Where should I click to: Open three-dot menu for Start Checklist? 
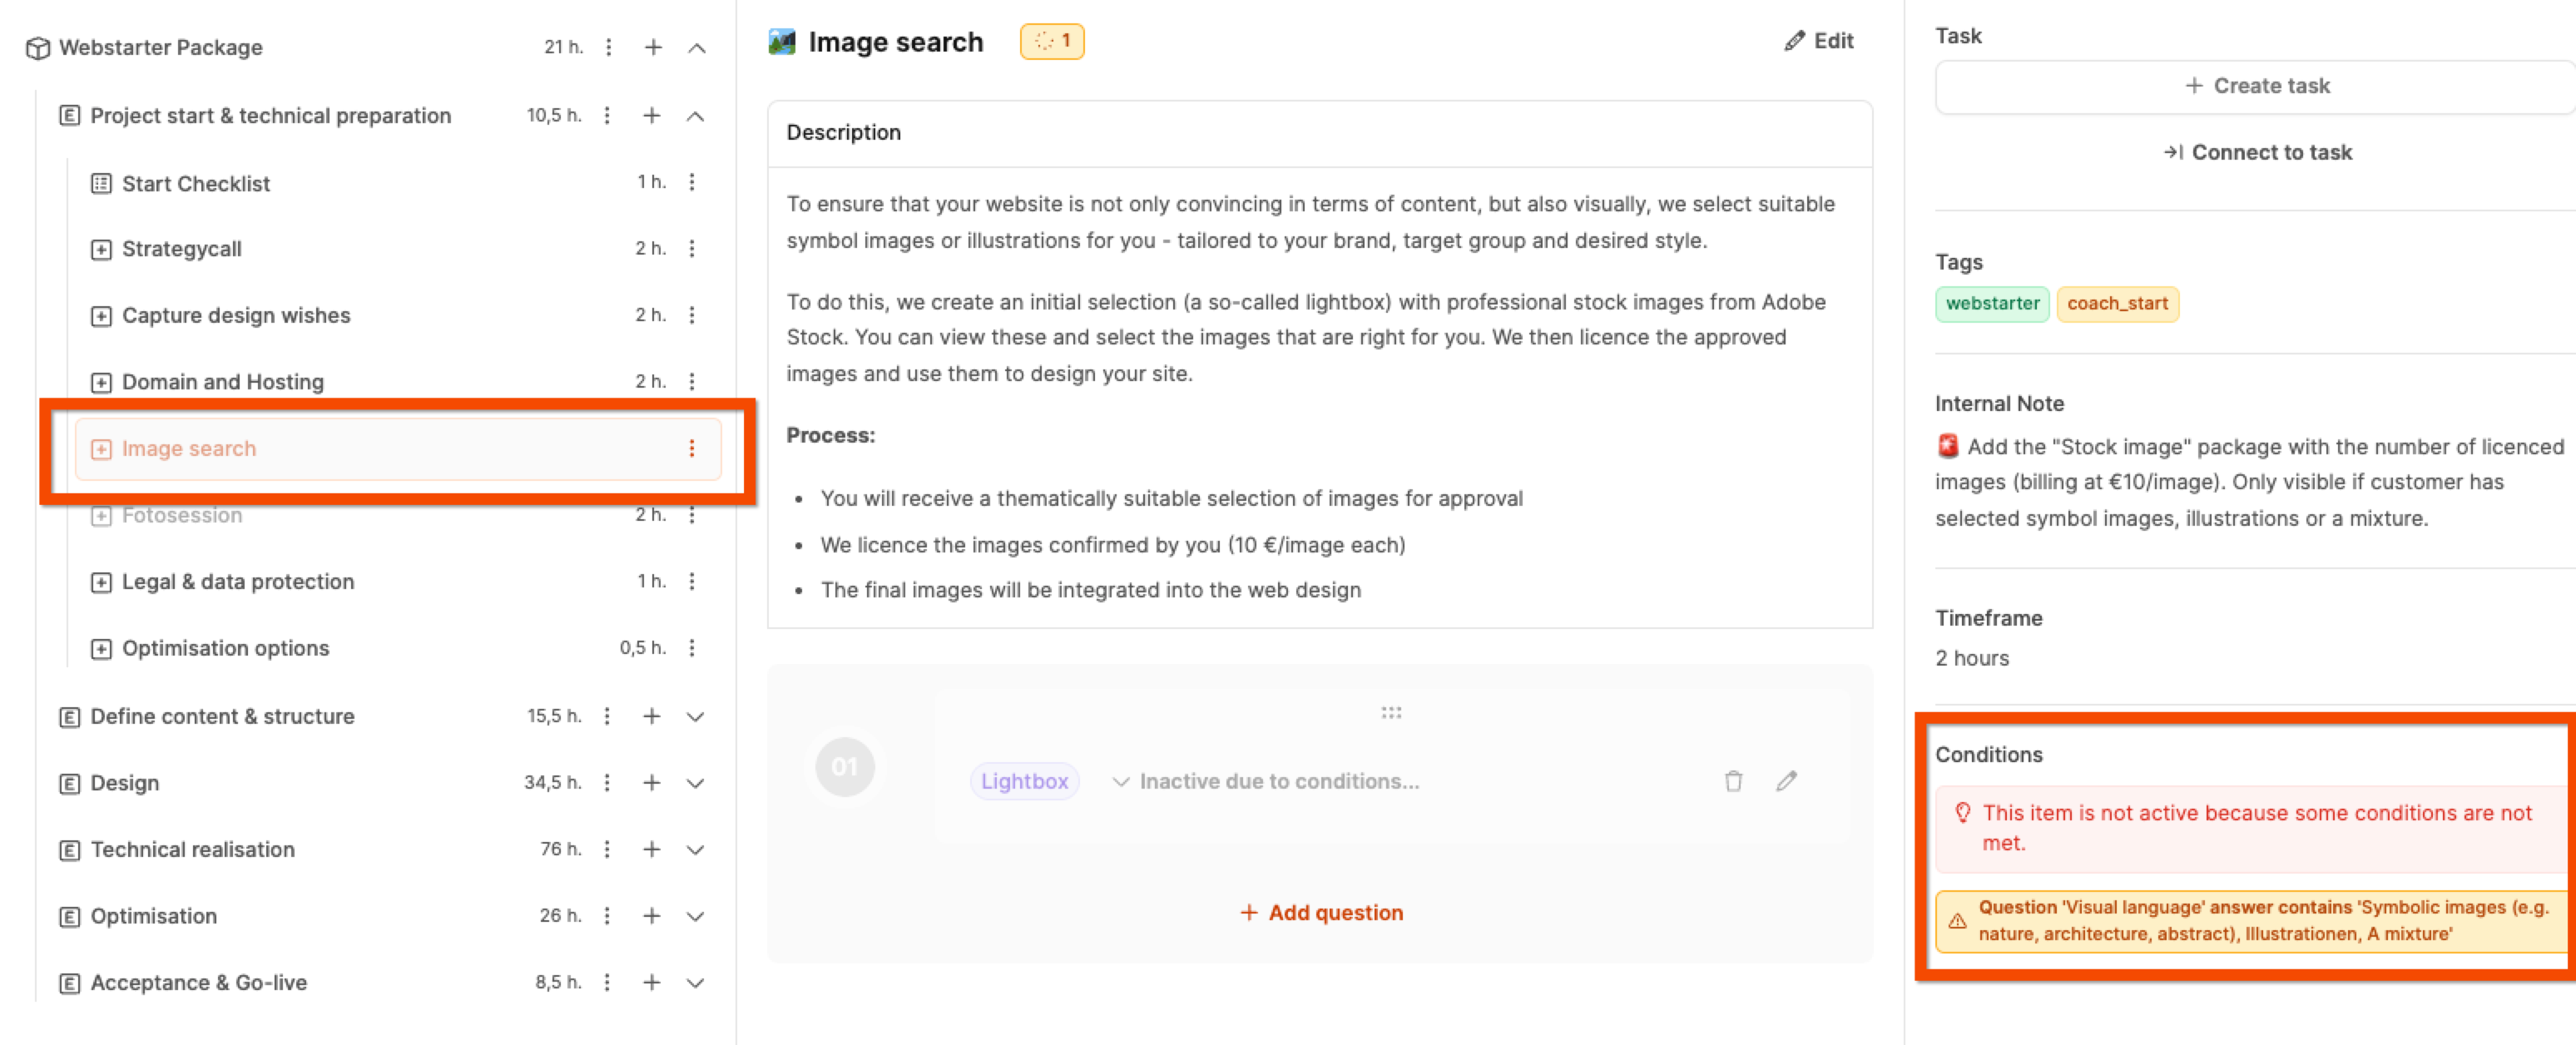(691, 182)
